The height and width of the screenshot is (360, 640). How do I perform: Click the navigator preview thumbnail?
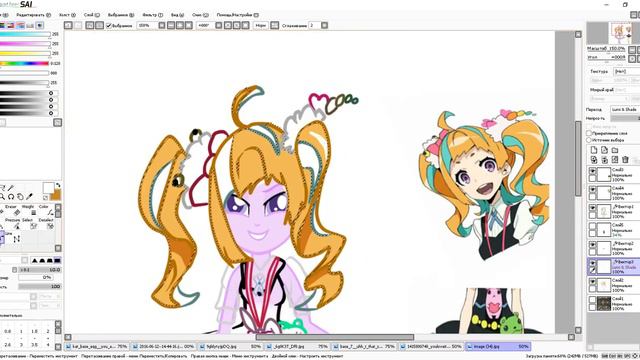coord(621,33)
